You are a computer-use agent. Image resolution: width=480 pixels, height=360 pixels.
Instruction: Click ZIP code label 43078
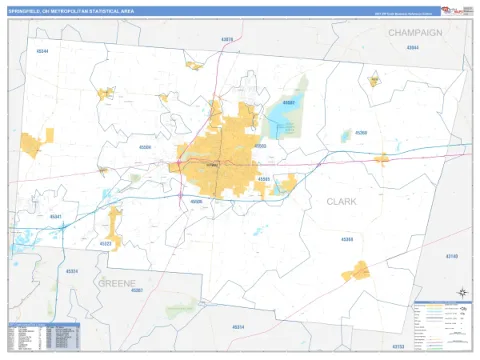tap(227, 39)
